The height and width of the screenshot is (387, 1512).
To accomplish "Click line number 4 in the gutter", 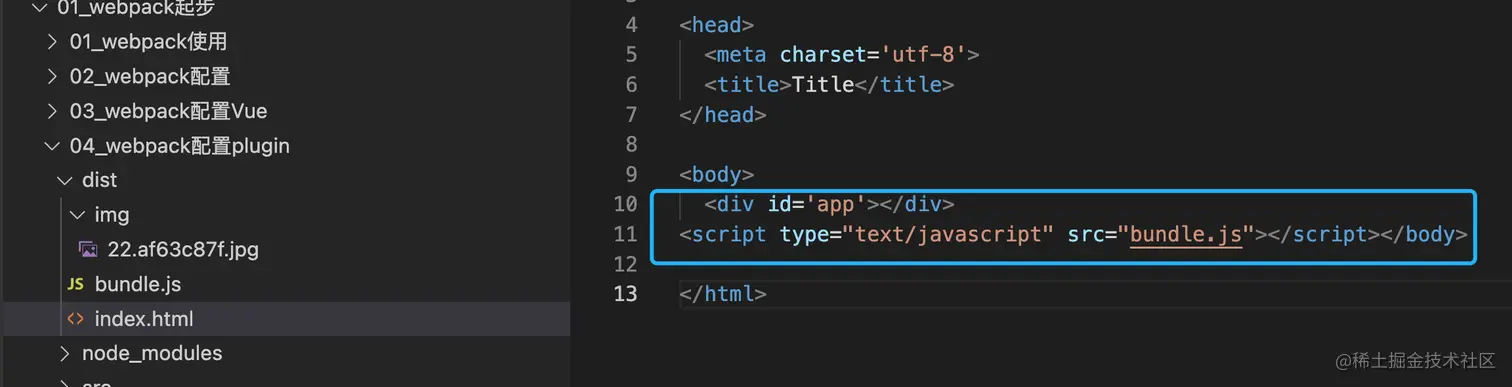I will (x=631, y=25).
